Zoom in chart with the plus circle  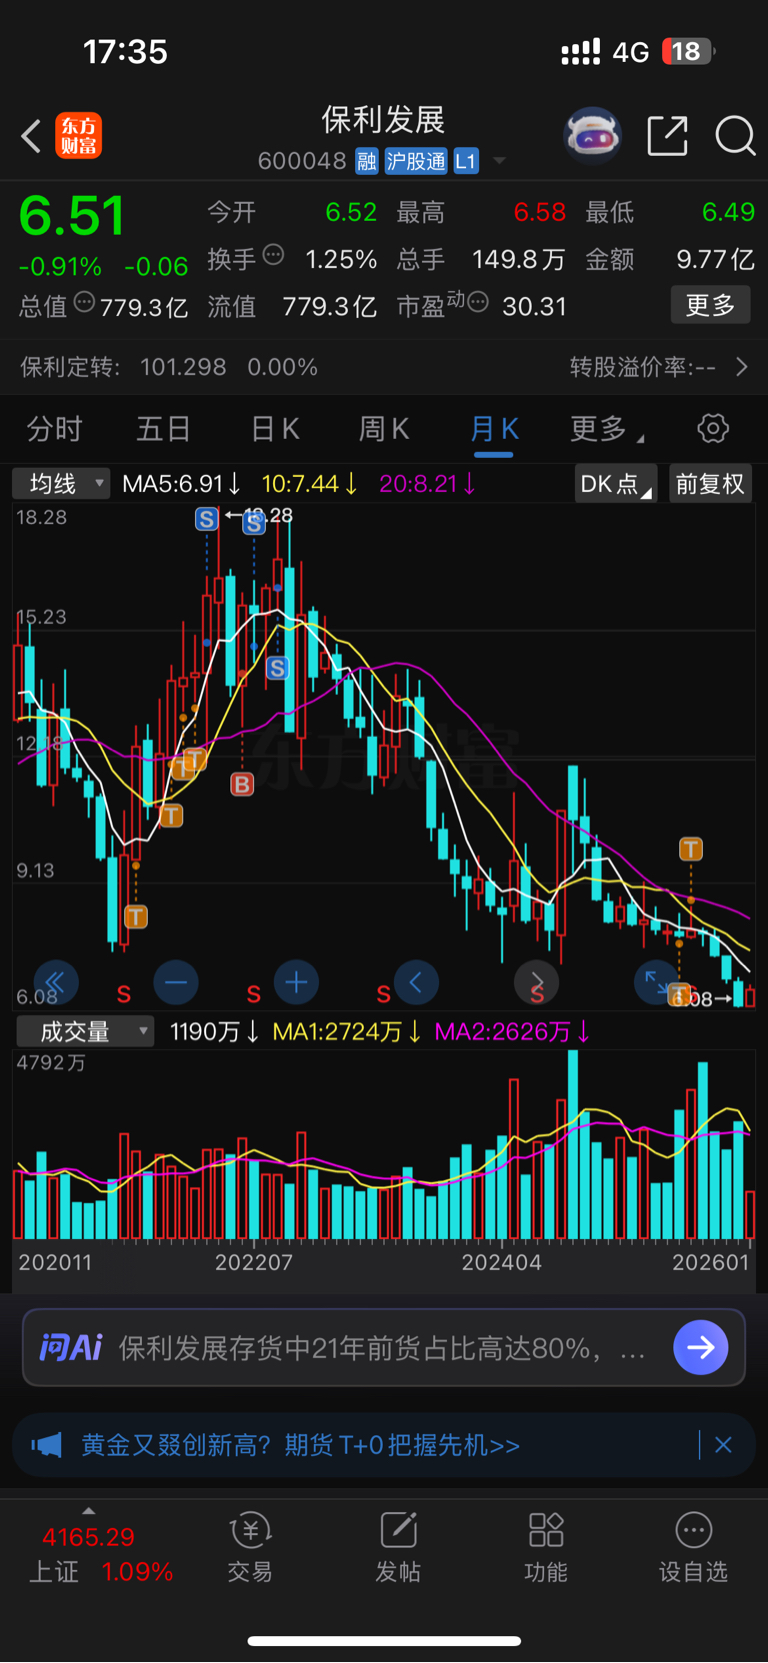296,983
